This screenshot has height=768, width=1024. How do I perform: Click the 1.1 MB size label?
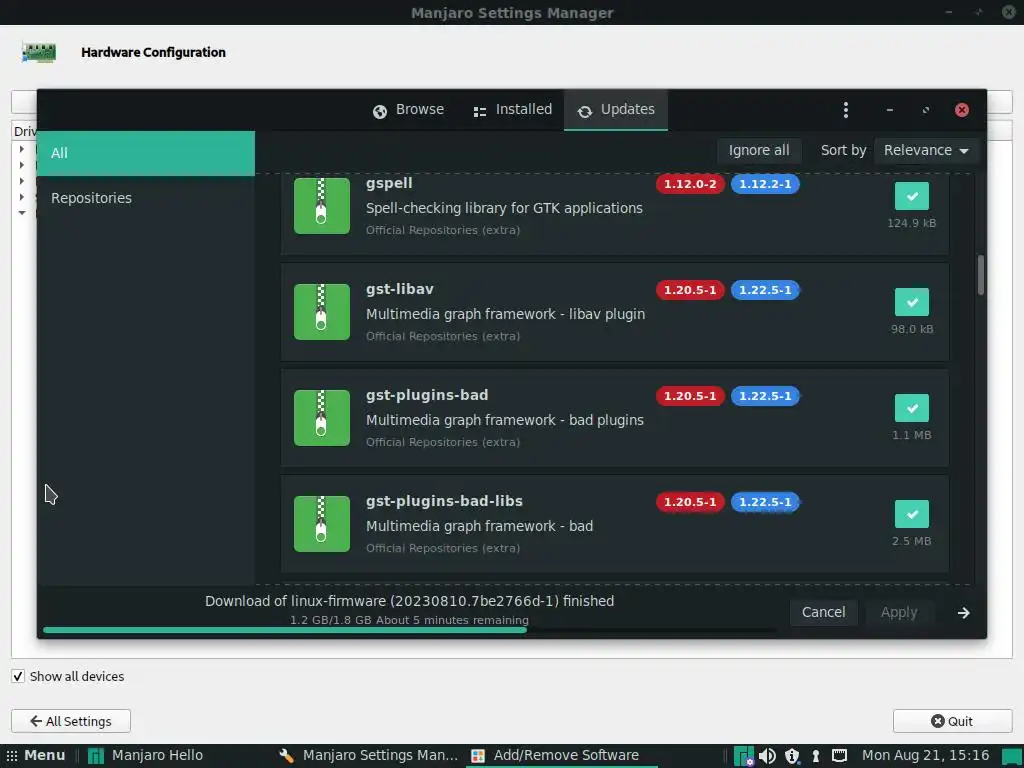tap(912, 435)
